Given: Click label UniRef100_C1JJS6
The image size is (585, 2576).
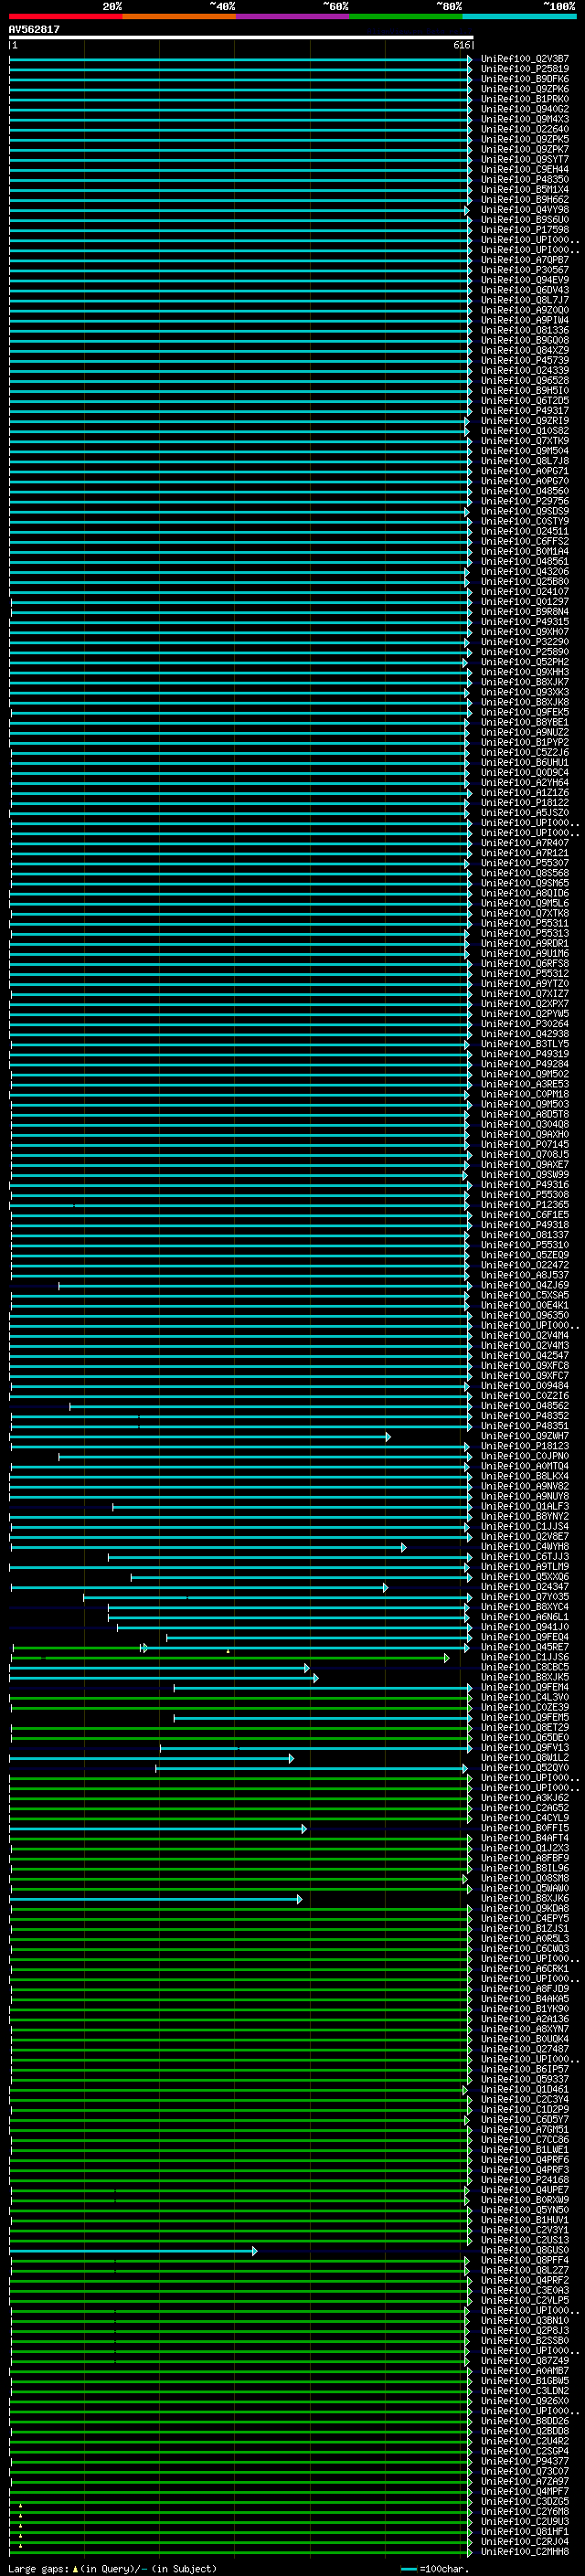Looking at the screenshot, I should [525, 1658].
